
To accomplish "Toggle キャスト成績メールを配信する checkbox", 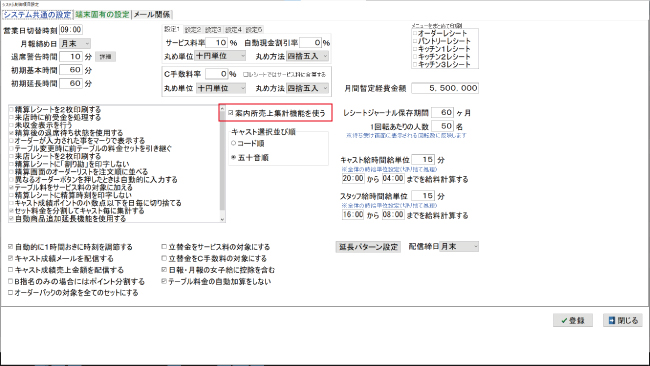I will (61, 258).
